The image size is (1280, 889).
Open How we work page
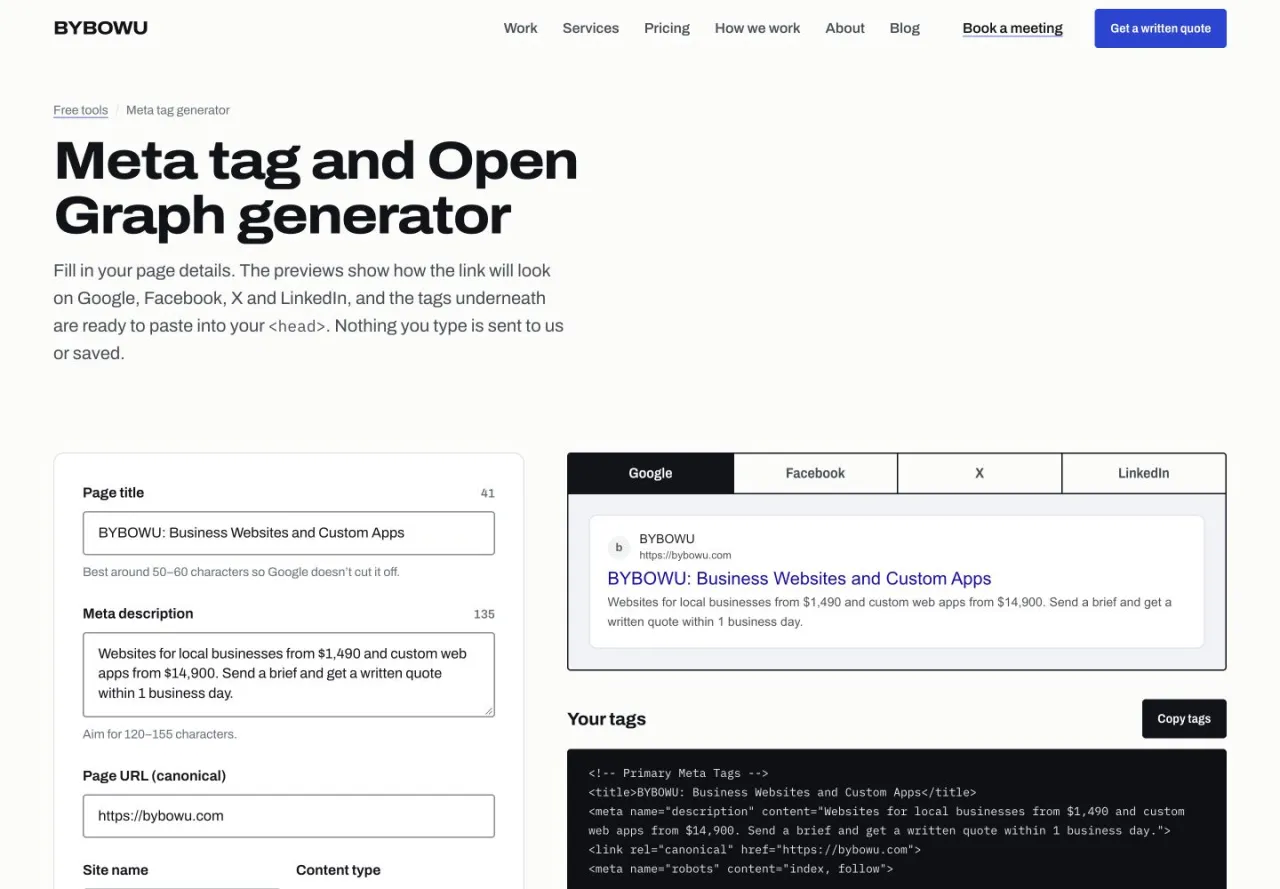click(757, 28)
